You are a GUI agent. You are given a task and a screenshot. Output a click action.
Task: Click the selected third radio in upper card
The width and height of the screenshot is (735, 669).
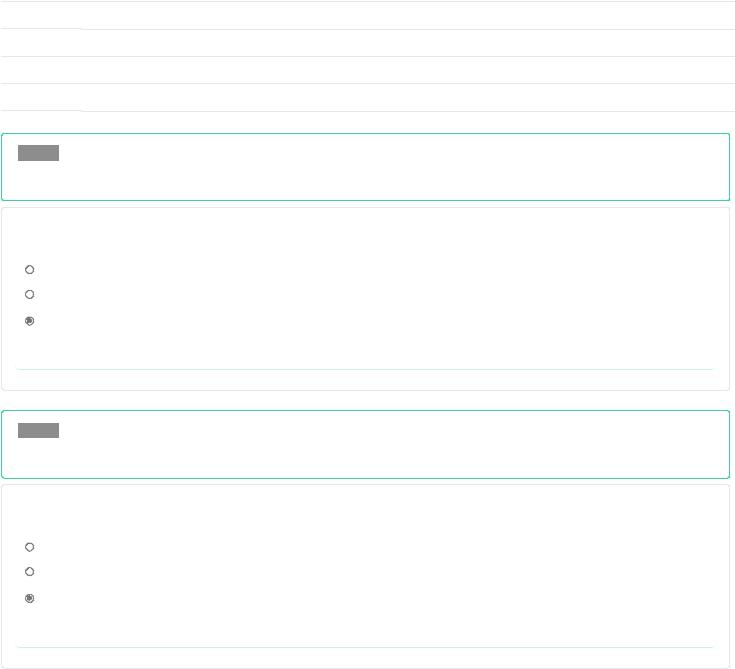[x=30, y=321]
